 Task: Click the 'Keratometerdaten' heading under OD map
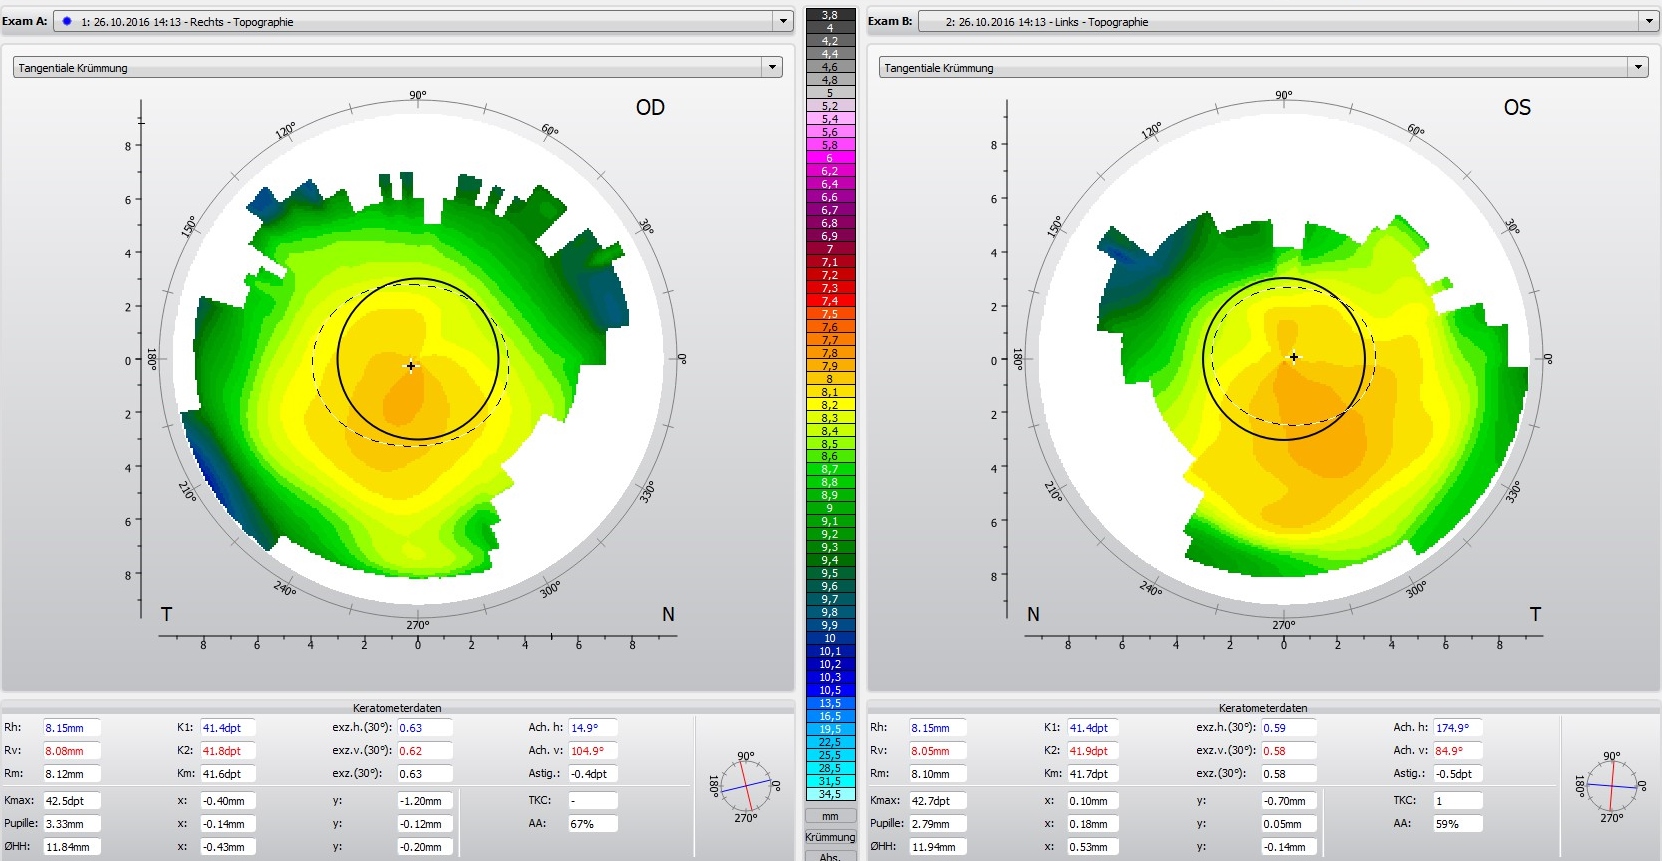[x=397, y=708]
